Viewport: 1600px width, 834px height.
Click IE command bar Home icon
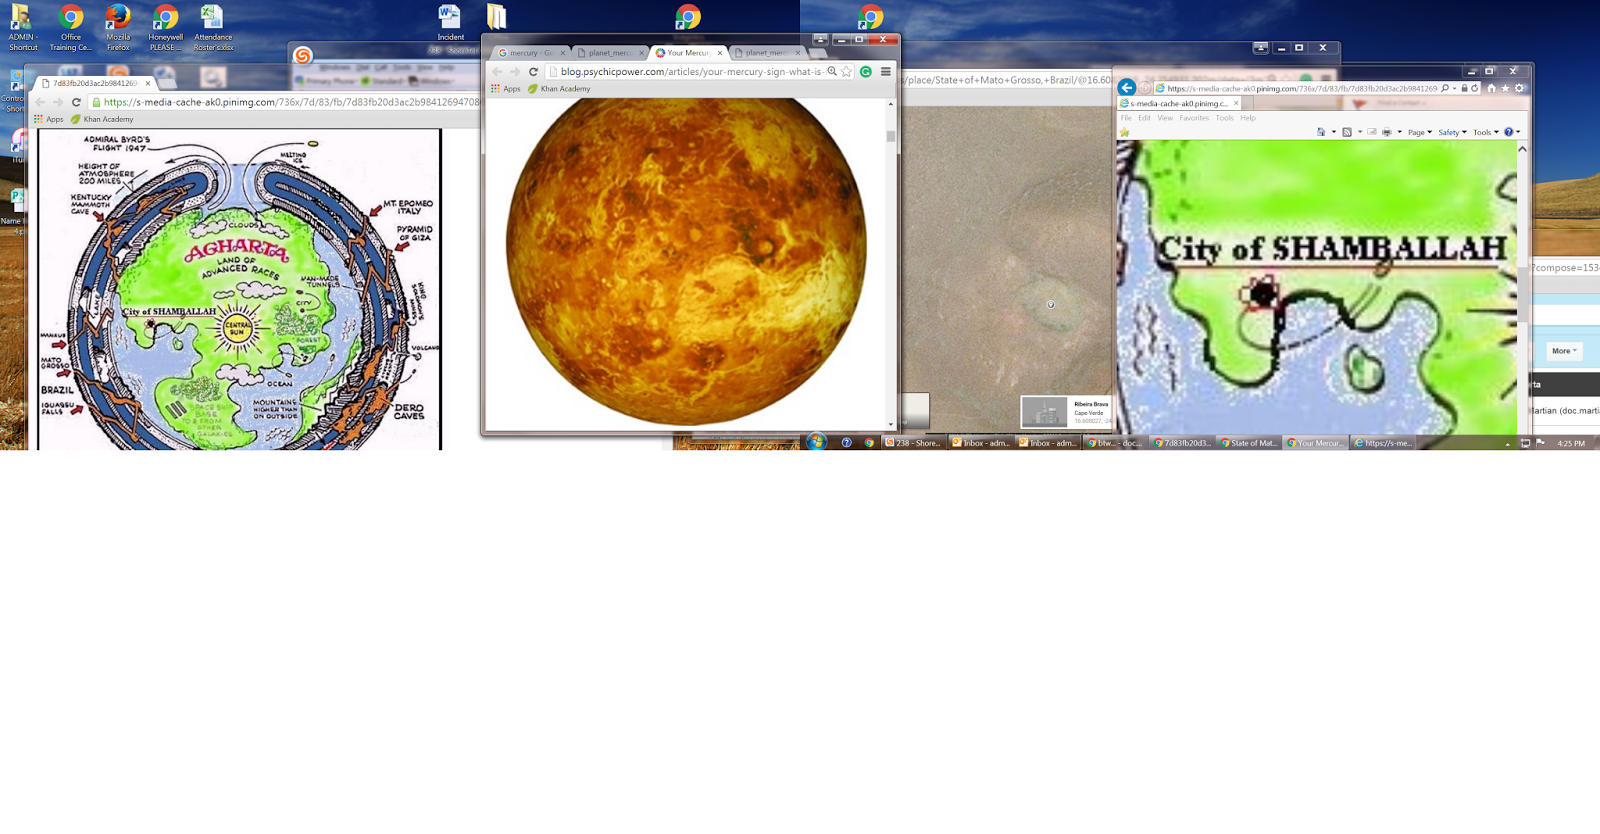[x=1321, y=132]
